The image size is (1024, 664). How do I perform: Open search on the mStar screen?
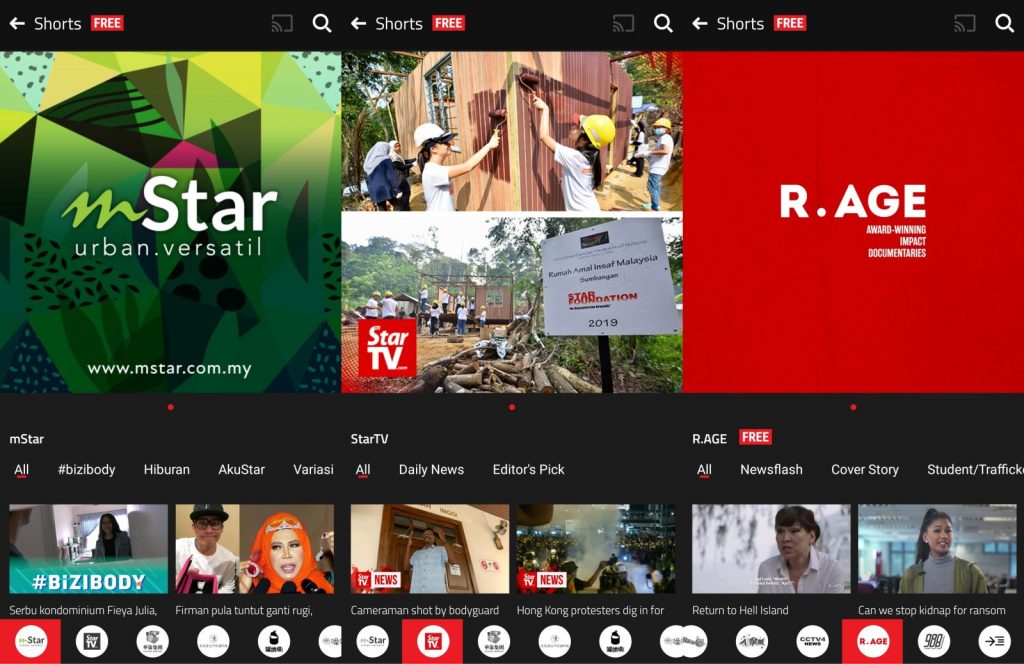tap(321, 24)
